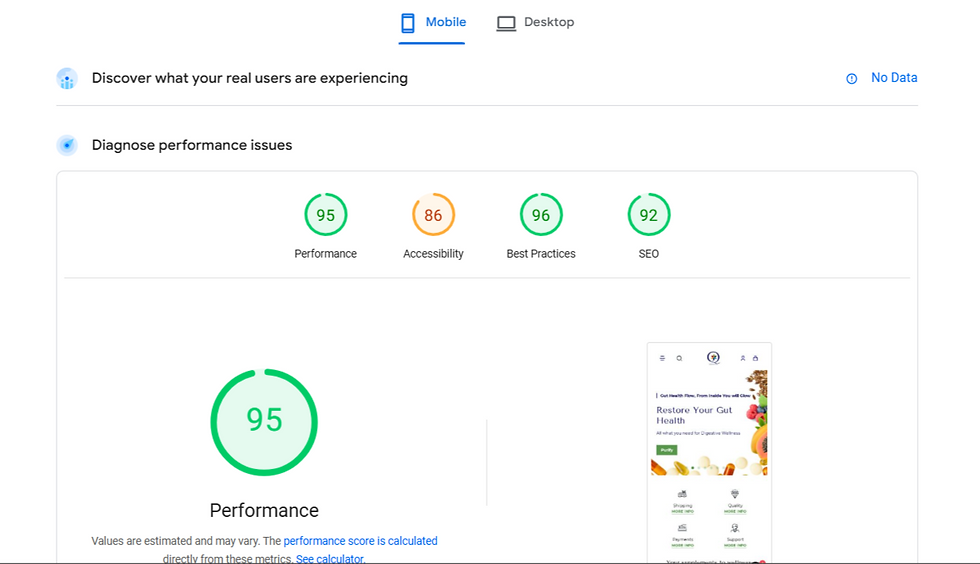Open the See calculator link
This screenshot has width=980, height=564.
(329, 558)
